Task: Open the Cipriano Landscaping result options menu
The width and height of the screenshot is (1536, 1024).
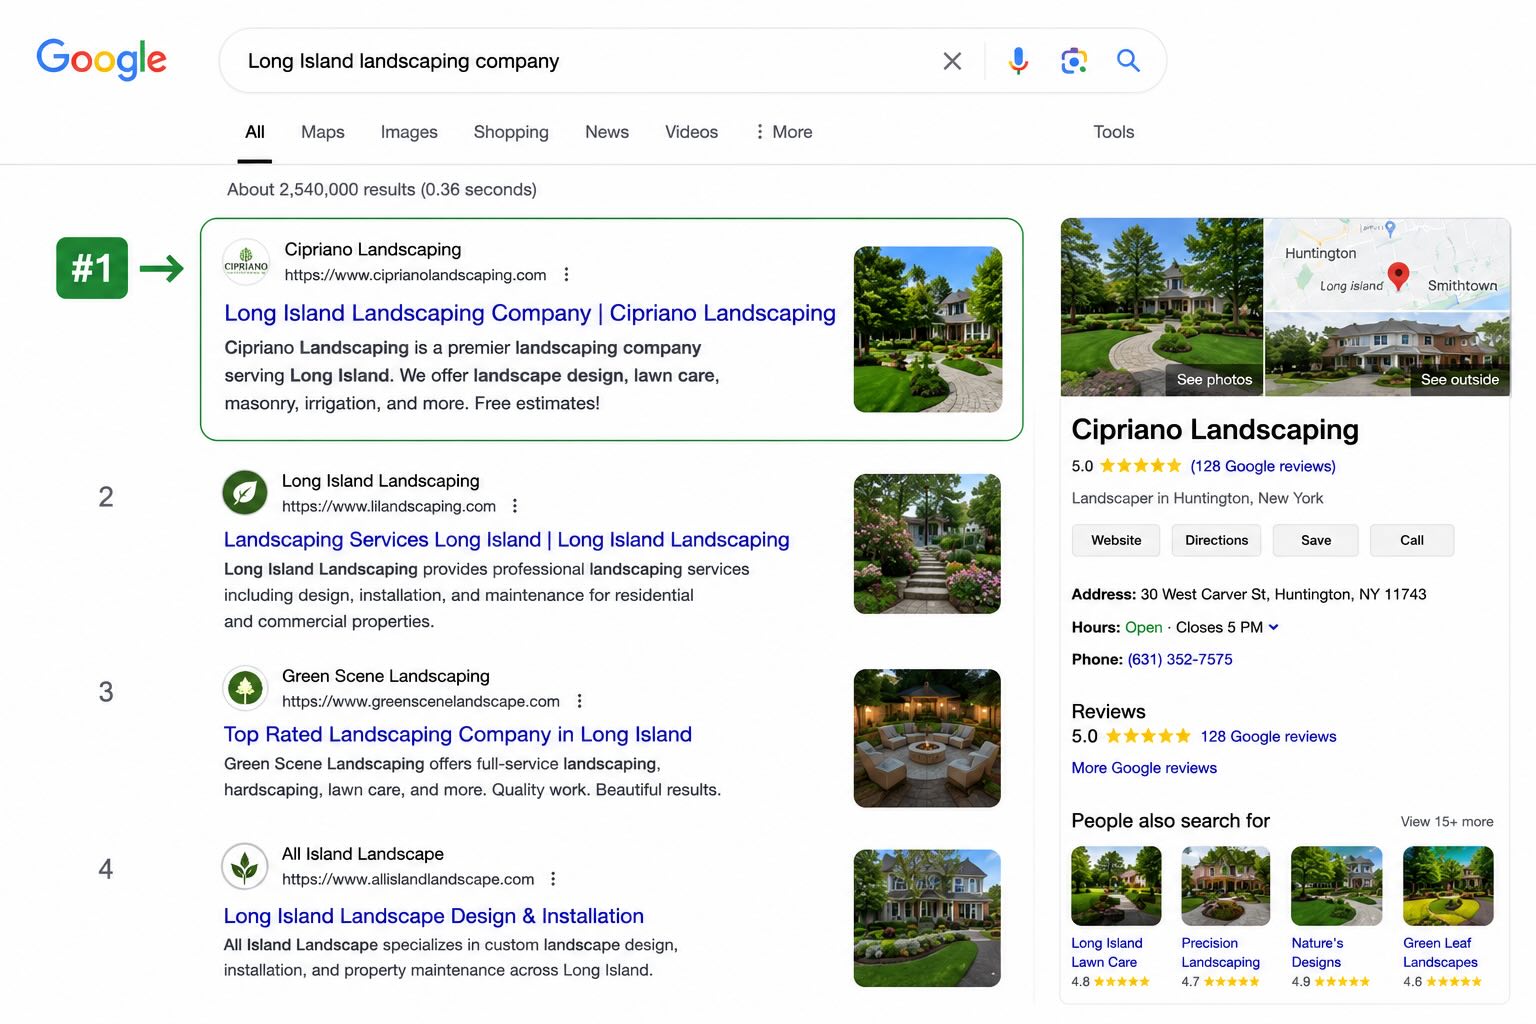Action: click(x=566, y=274)
